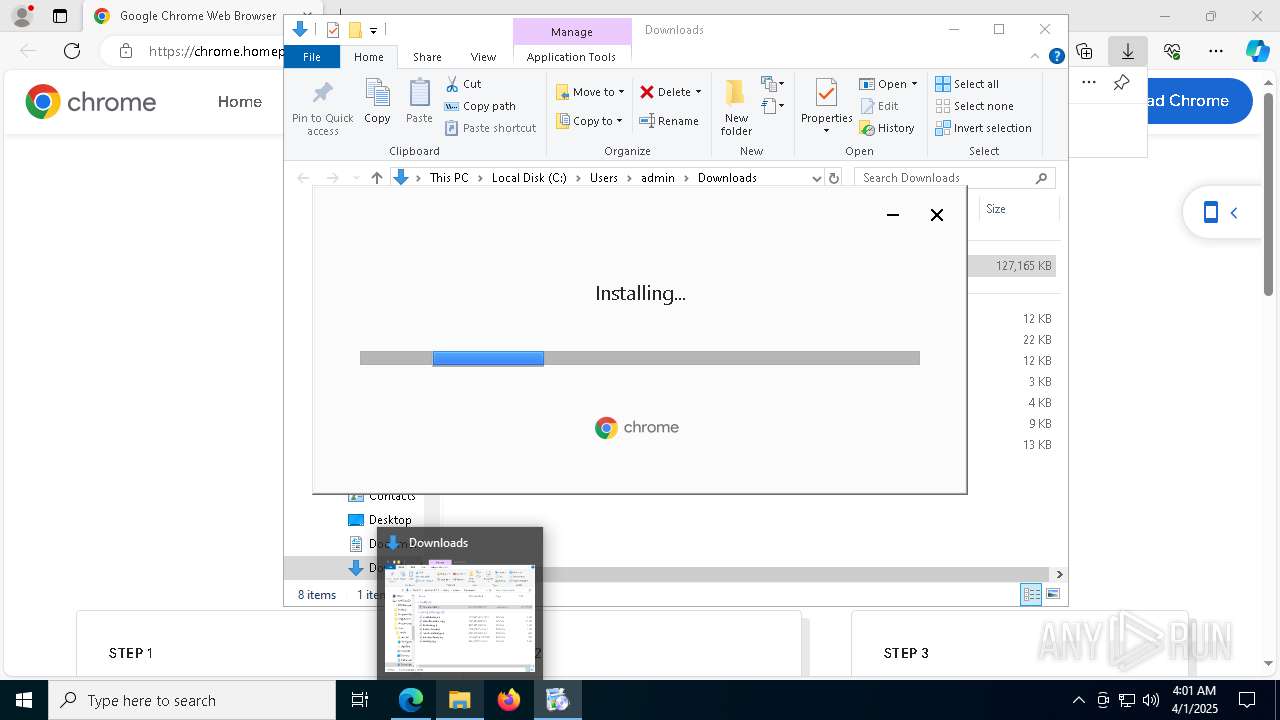1280x720 pixels.
Task: Click Users in the address path
Action: tap(604, 178)
